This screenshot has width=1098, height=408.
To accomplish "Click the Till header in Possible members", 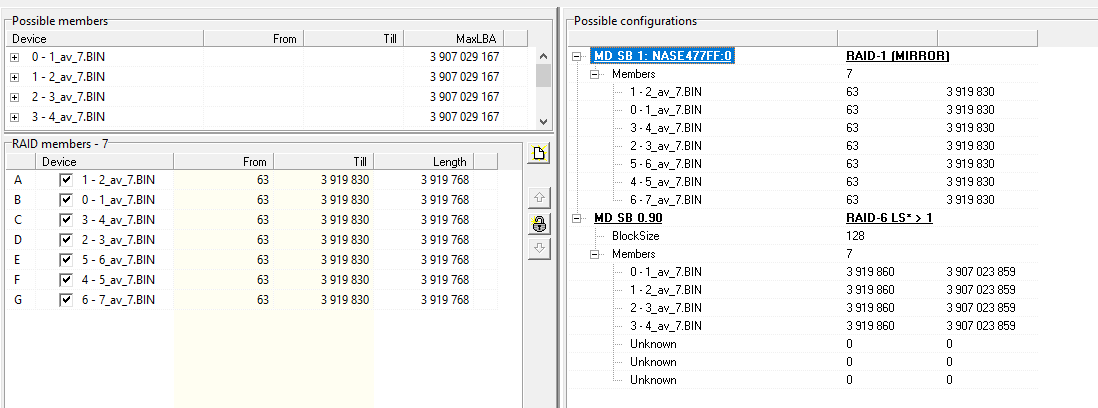I will coord(354,38).
